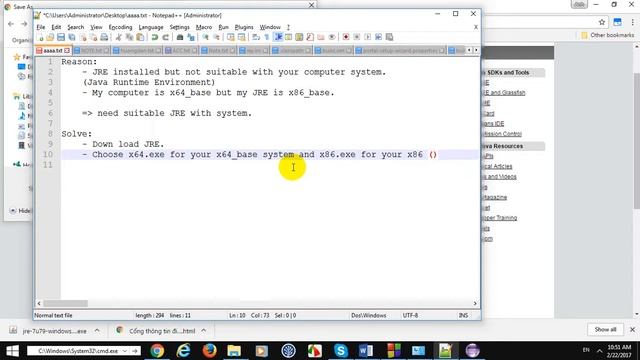
Task: Toggle the Monitoring eye toolbar icon
Action: tap(331, 38)
